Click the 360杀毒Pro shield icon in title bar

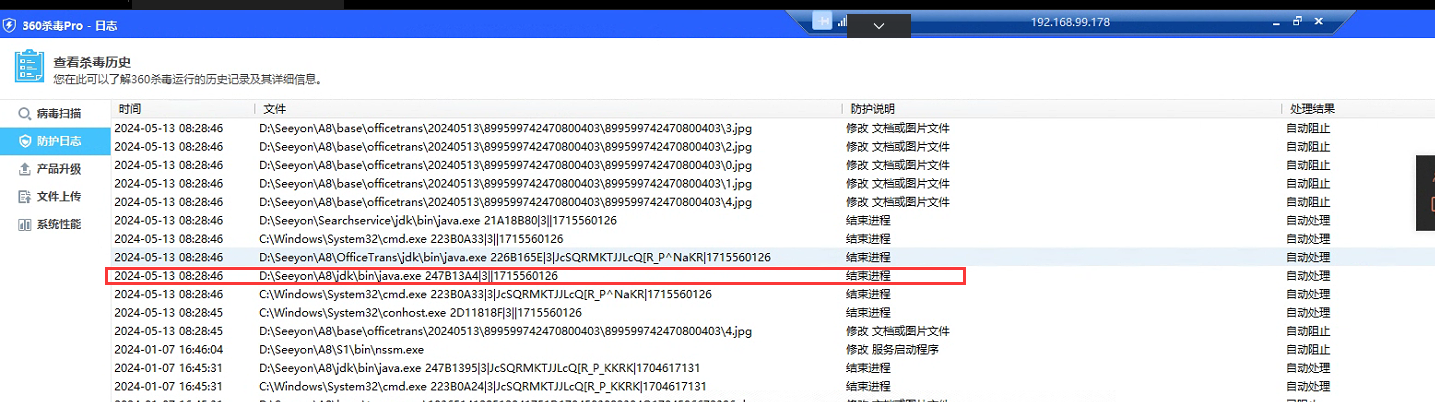[10, 23]
